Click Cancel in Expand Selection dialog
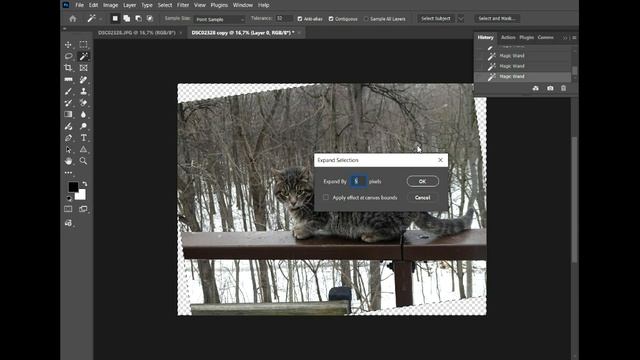 pyautogui.click(x=422, y=198)
